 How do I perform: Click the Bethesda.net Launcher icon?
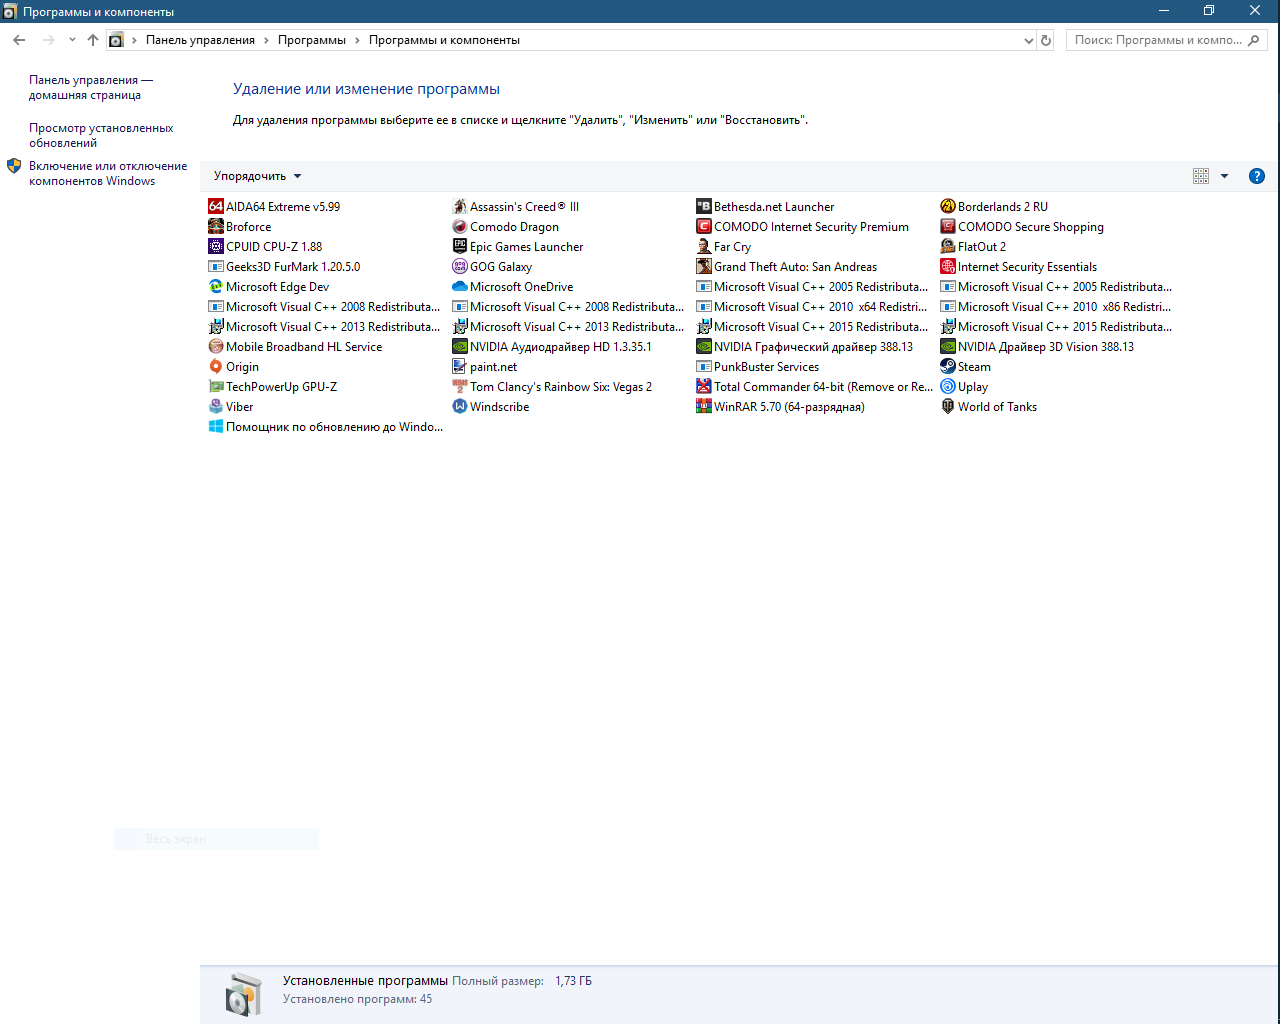tap(704, 207)
